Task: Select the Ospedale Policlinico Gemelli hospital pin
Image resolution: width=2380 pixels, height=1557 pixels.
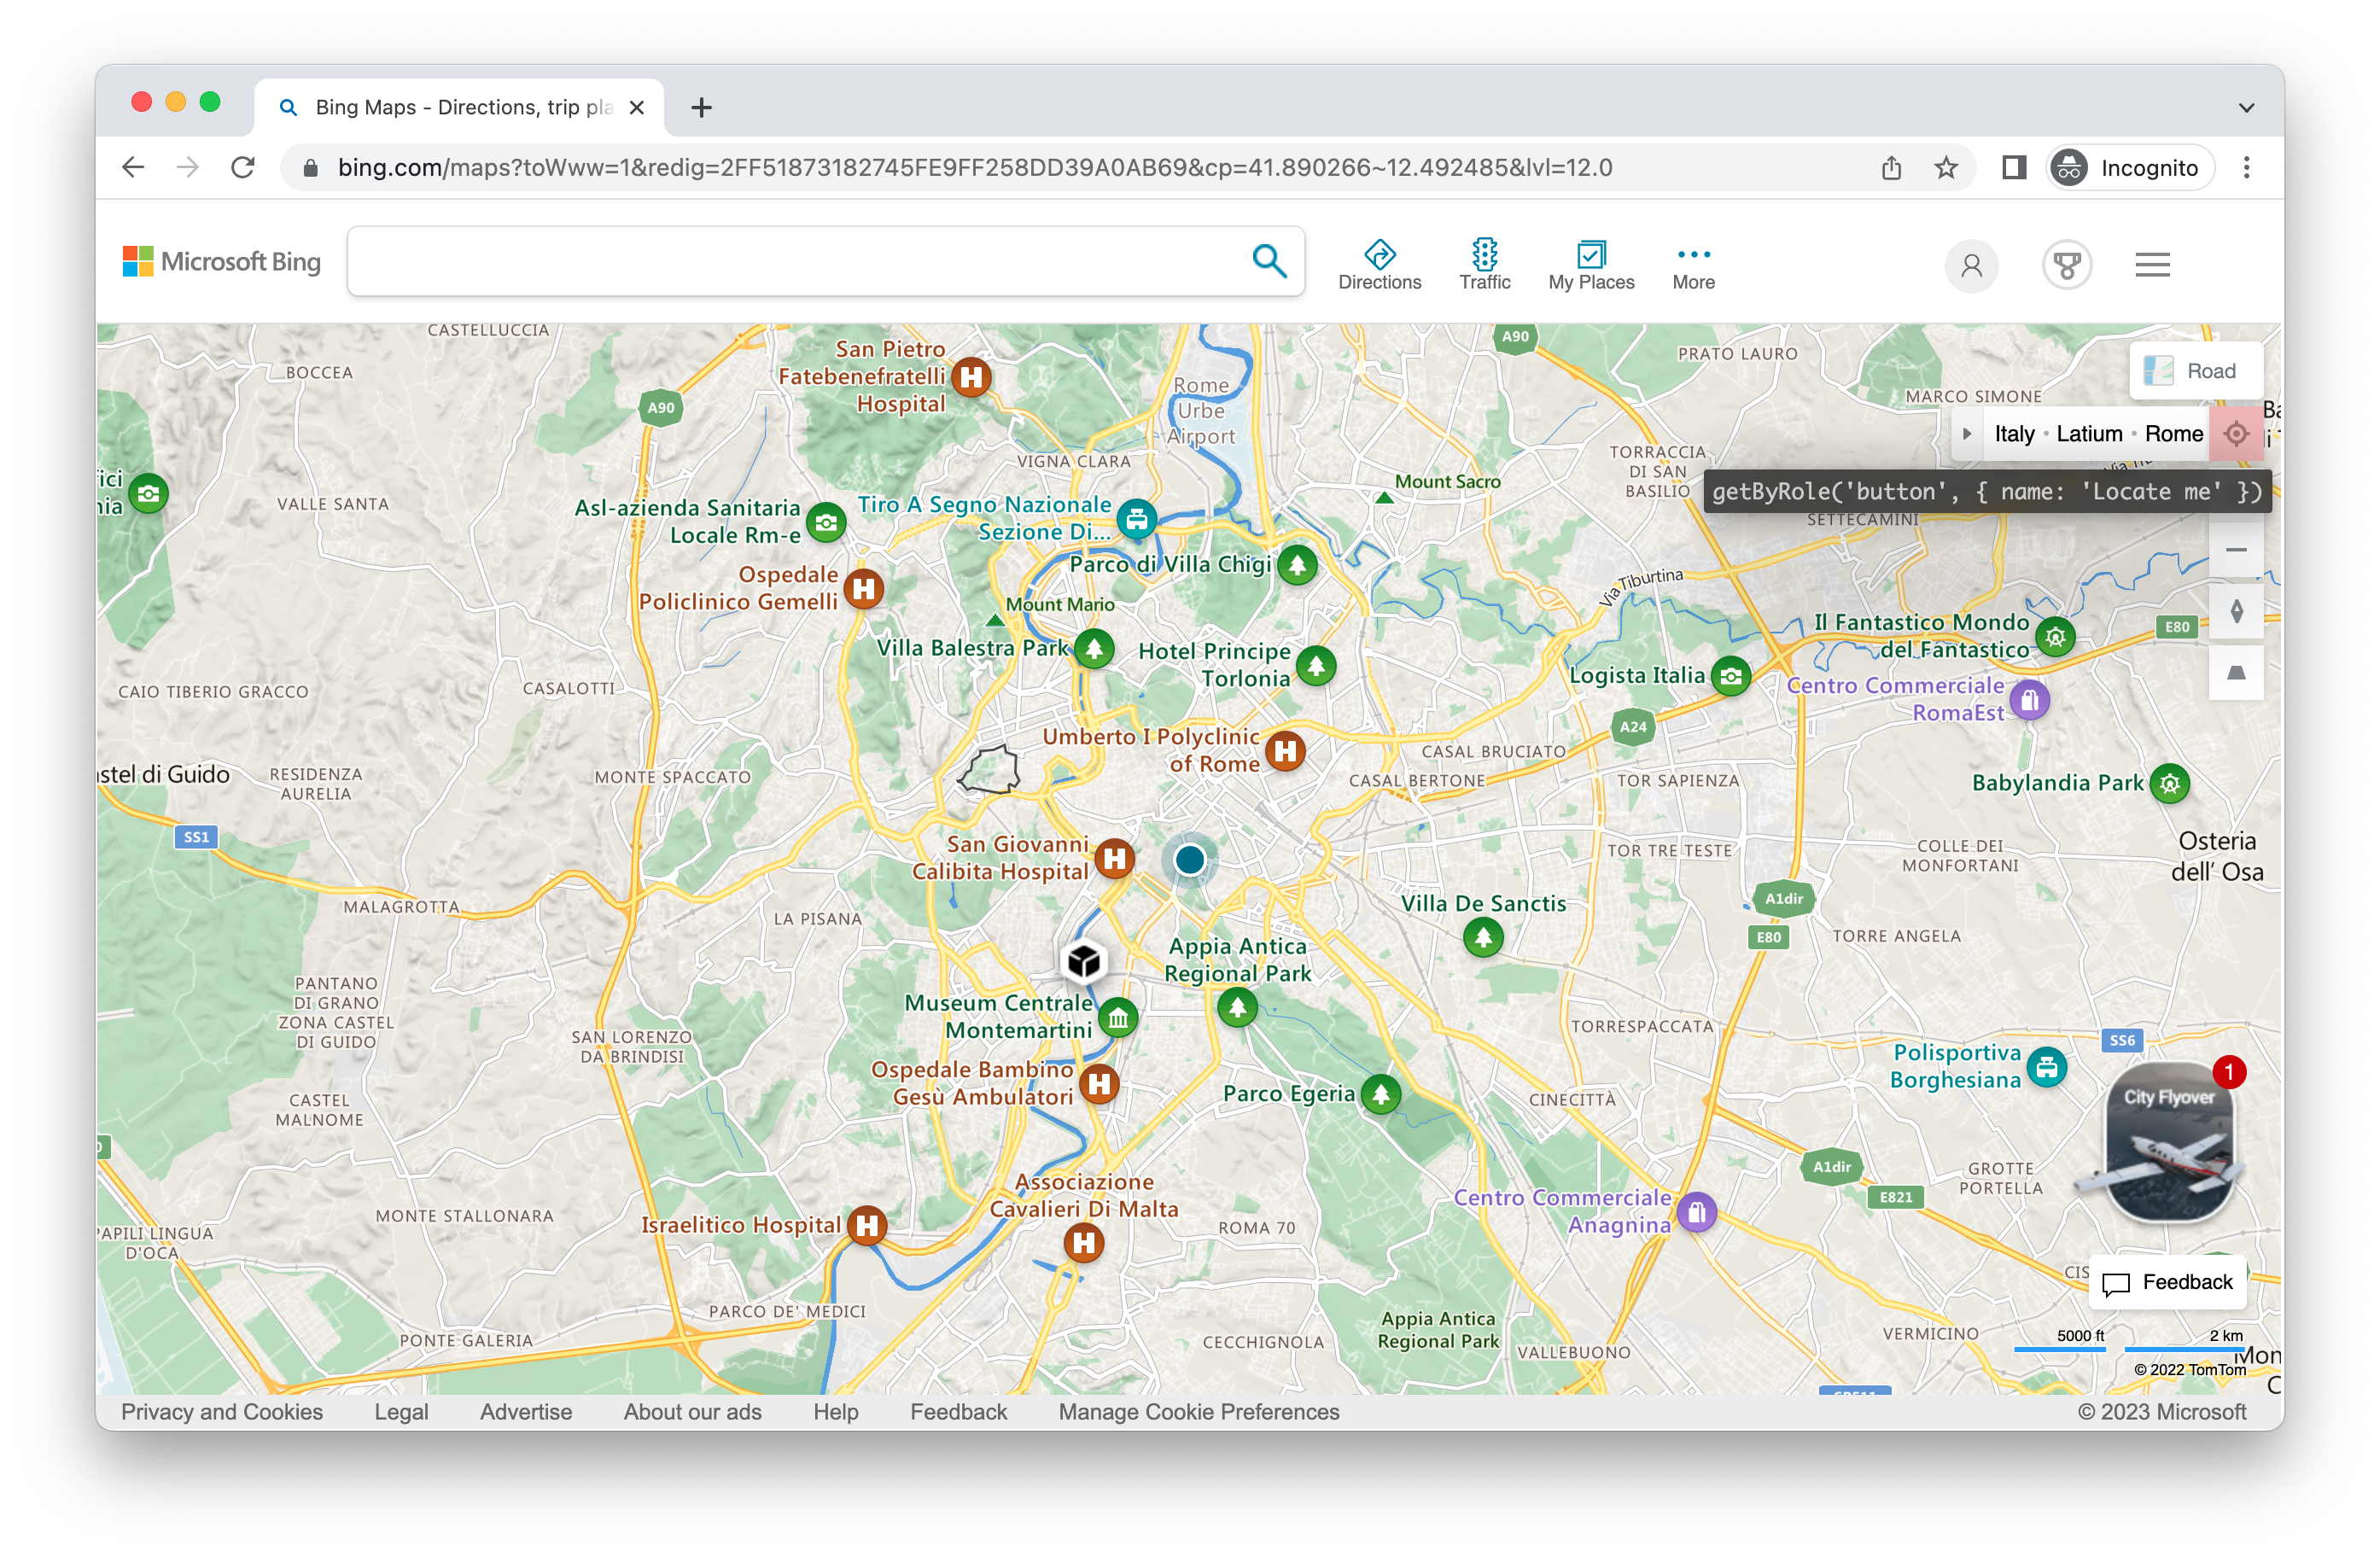Action: (864, 588)
